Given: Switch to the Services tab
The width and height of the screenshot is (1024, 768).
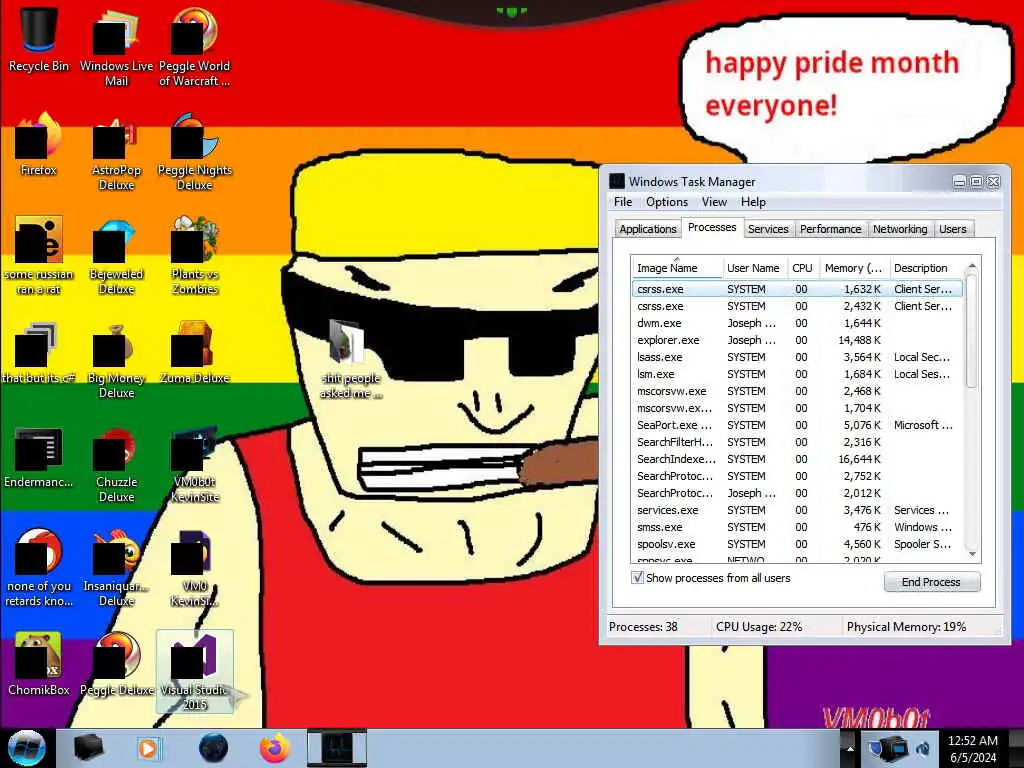Looking at the screenshot, I should point(768,229).
